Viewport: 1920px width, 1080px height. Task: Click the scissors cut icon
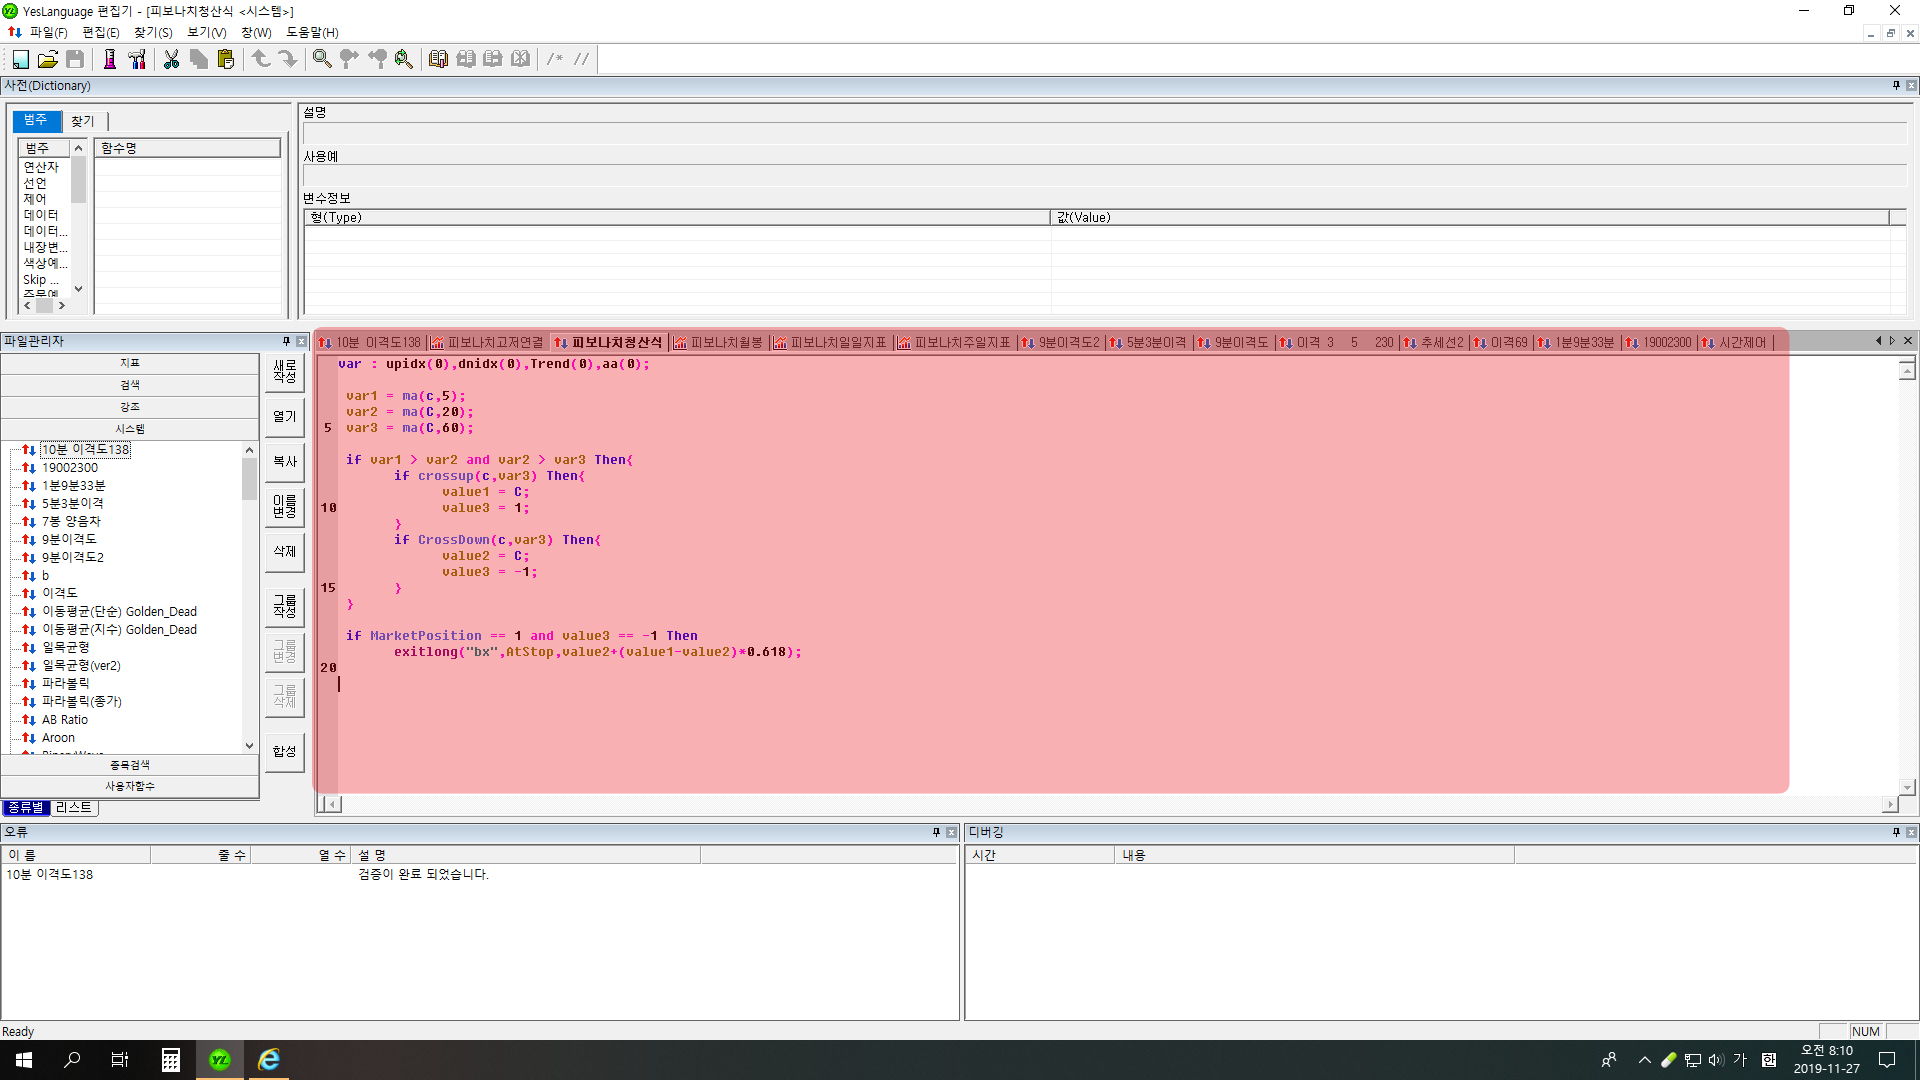[x=171, y=59]
